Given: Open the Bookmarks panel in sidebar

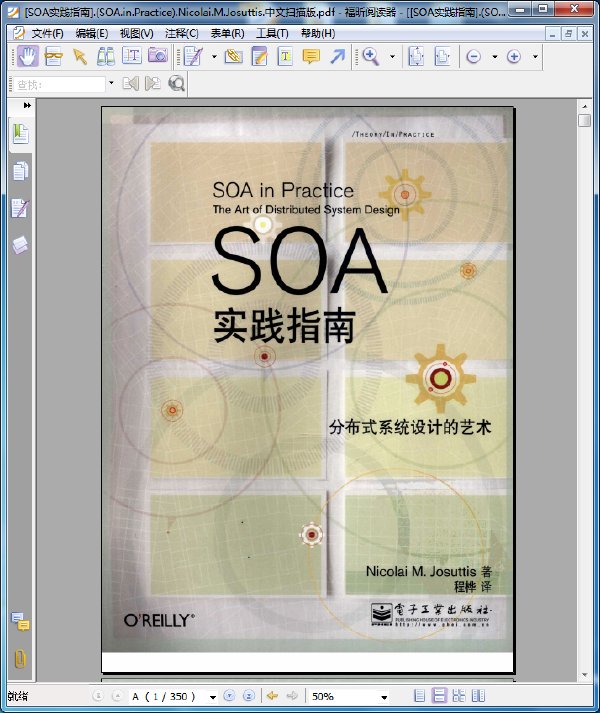Looking at the screenshot, I should (20, 134).
